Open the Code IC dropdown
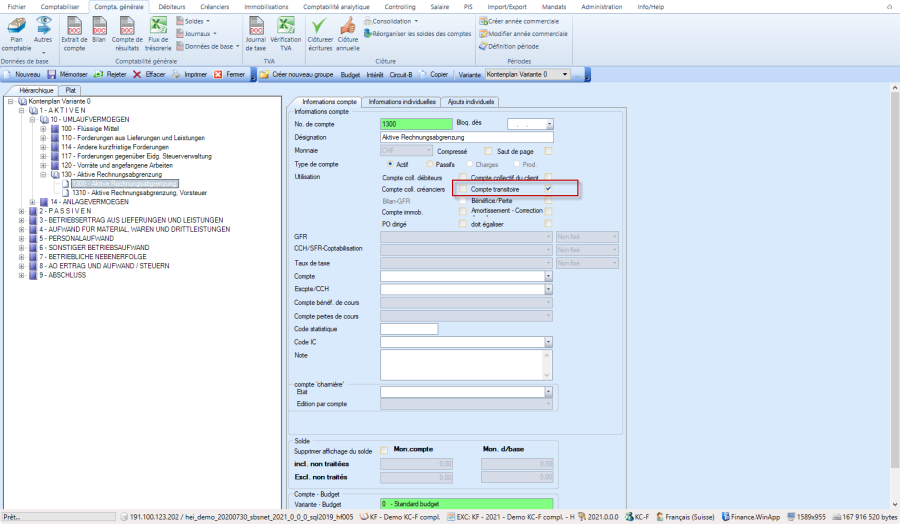Image resolution: width=900 pixels, height=524 pixels. 548,342
